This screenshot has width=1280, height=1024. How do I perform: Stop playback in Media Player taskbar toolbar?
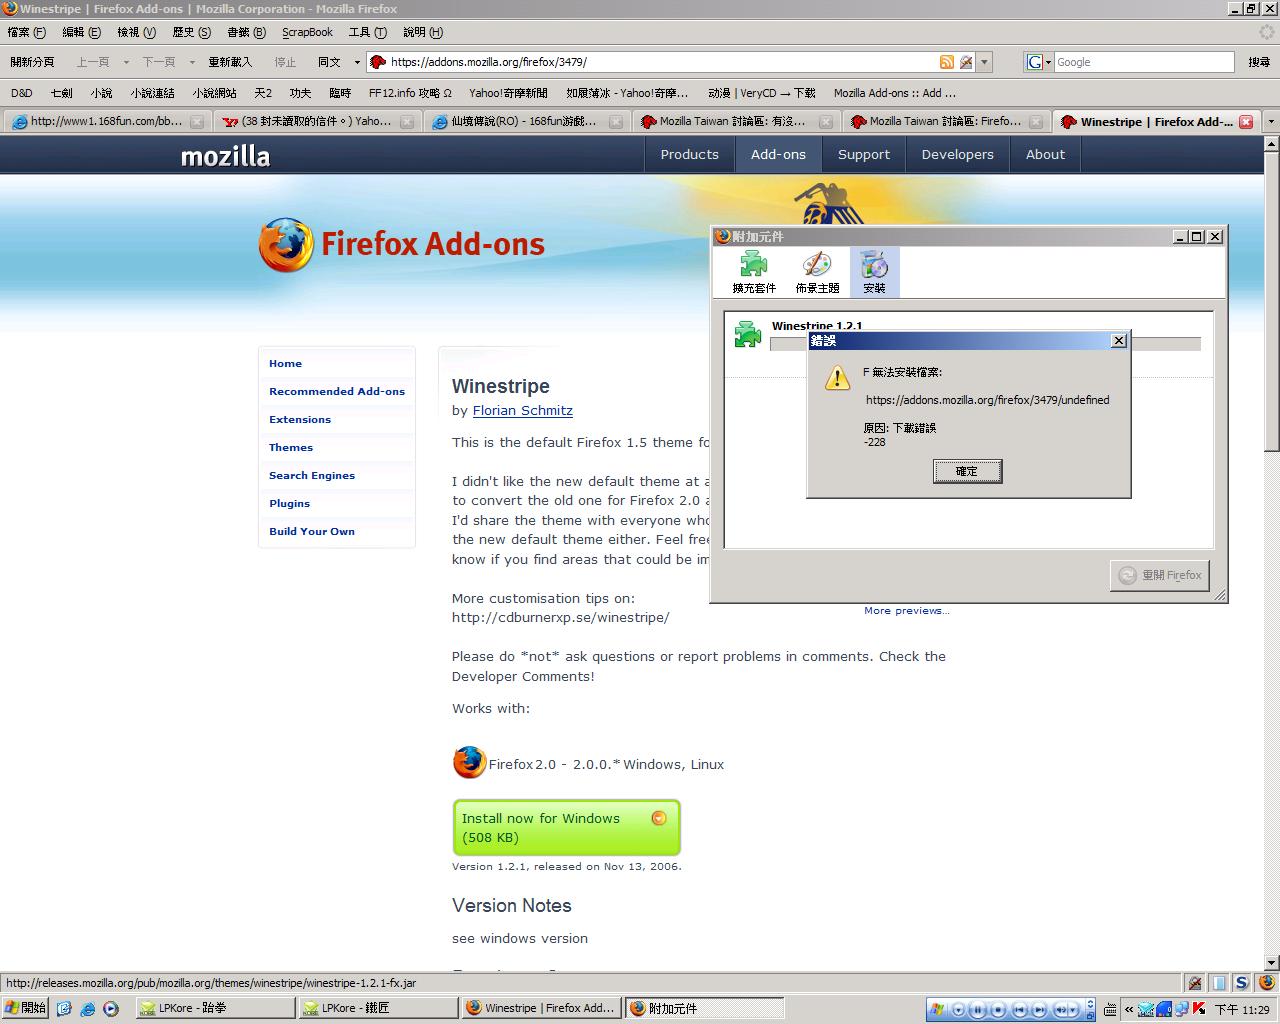[x=997, y=1010]
